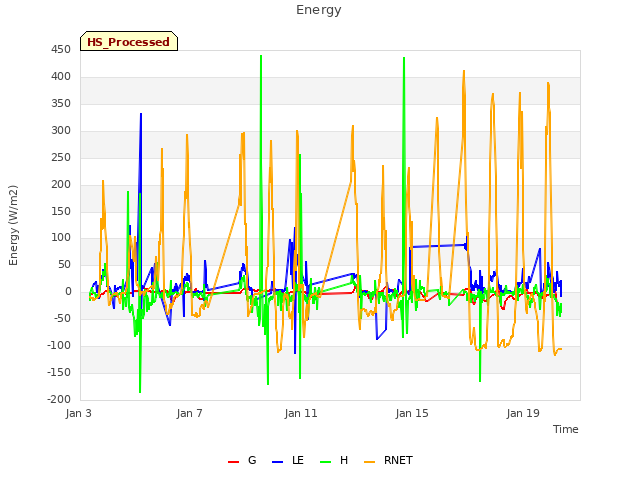Click the Jan 19 x-axis label

point(523,413)
